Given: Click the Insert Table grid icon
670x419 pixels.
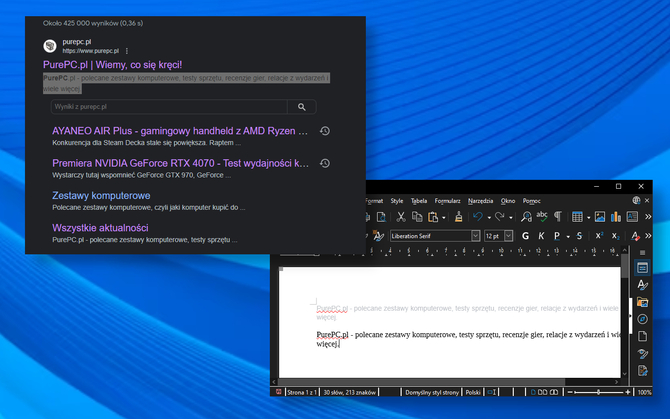Looking at the screenshot, I should click(577, 217).
